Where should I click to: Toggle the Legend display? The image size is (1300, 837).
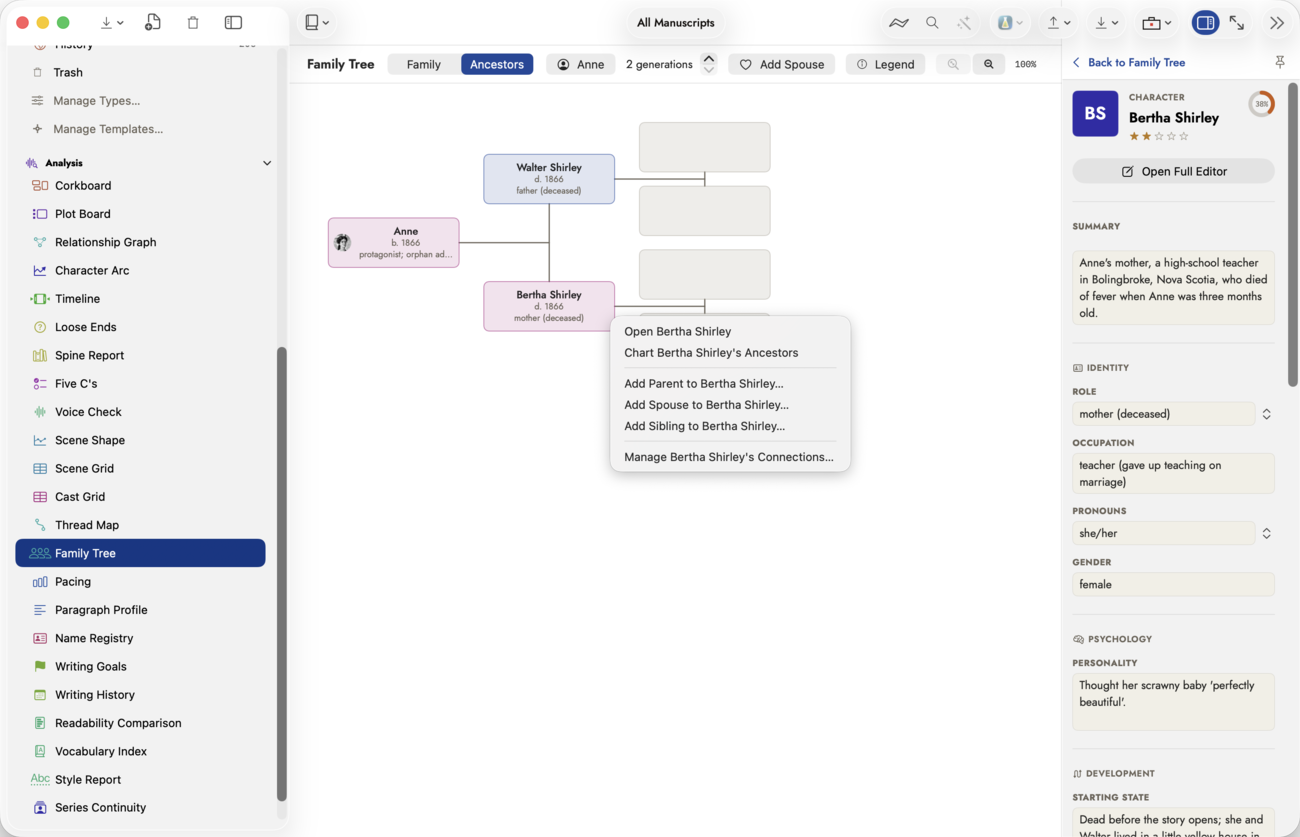pos(885,64)
